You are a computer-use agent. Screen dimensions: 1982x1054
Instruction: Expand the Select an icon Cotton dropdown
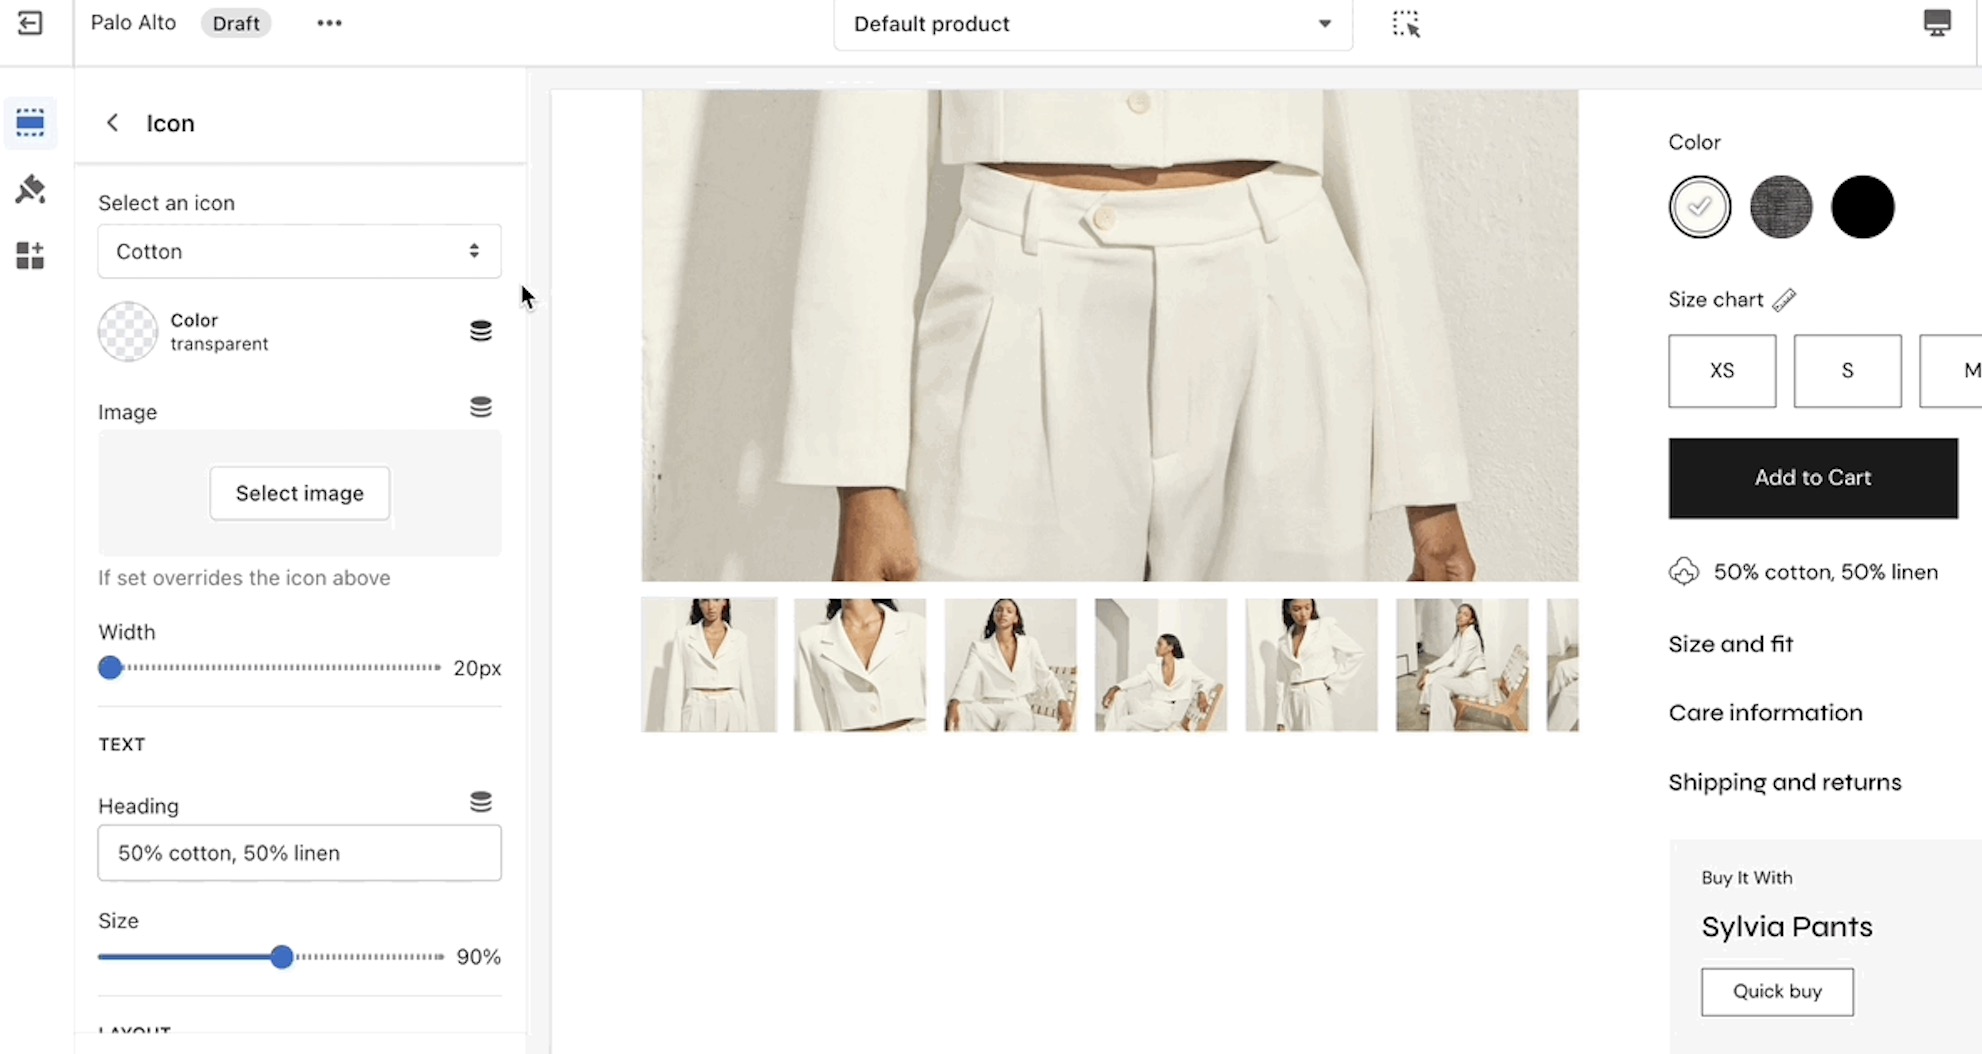(299, 251)
